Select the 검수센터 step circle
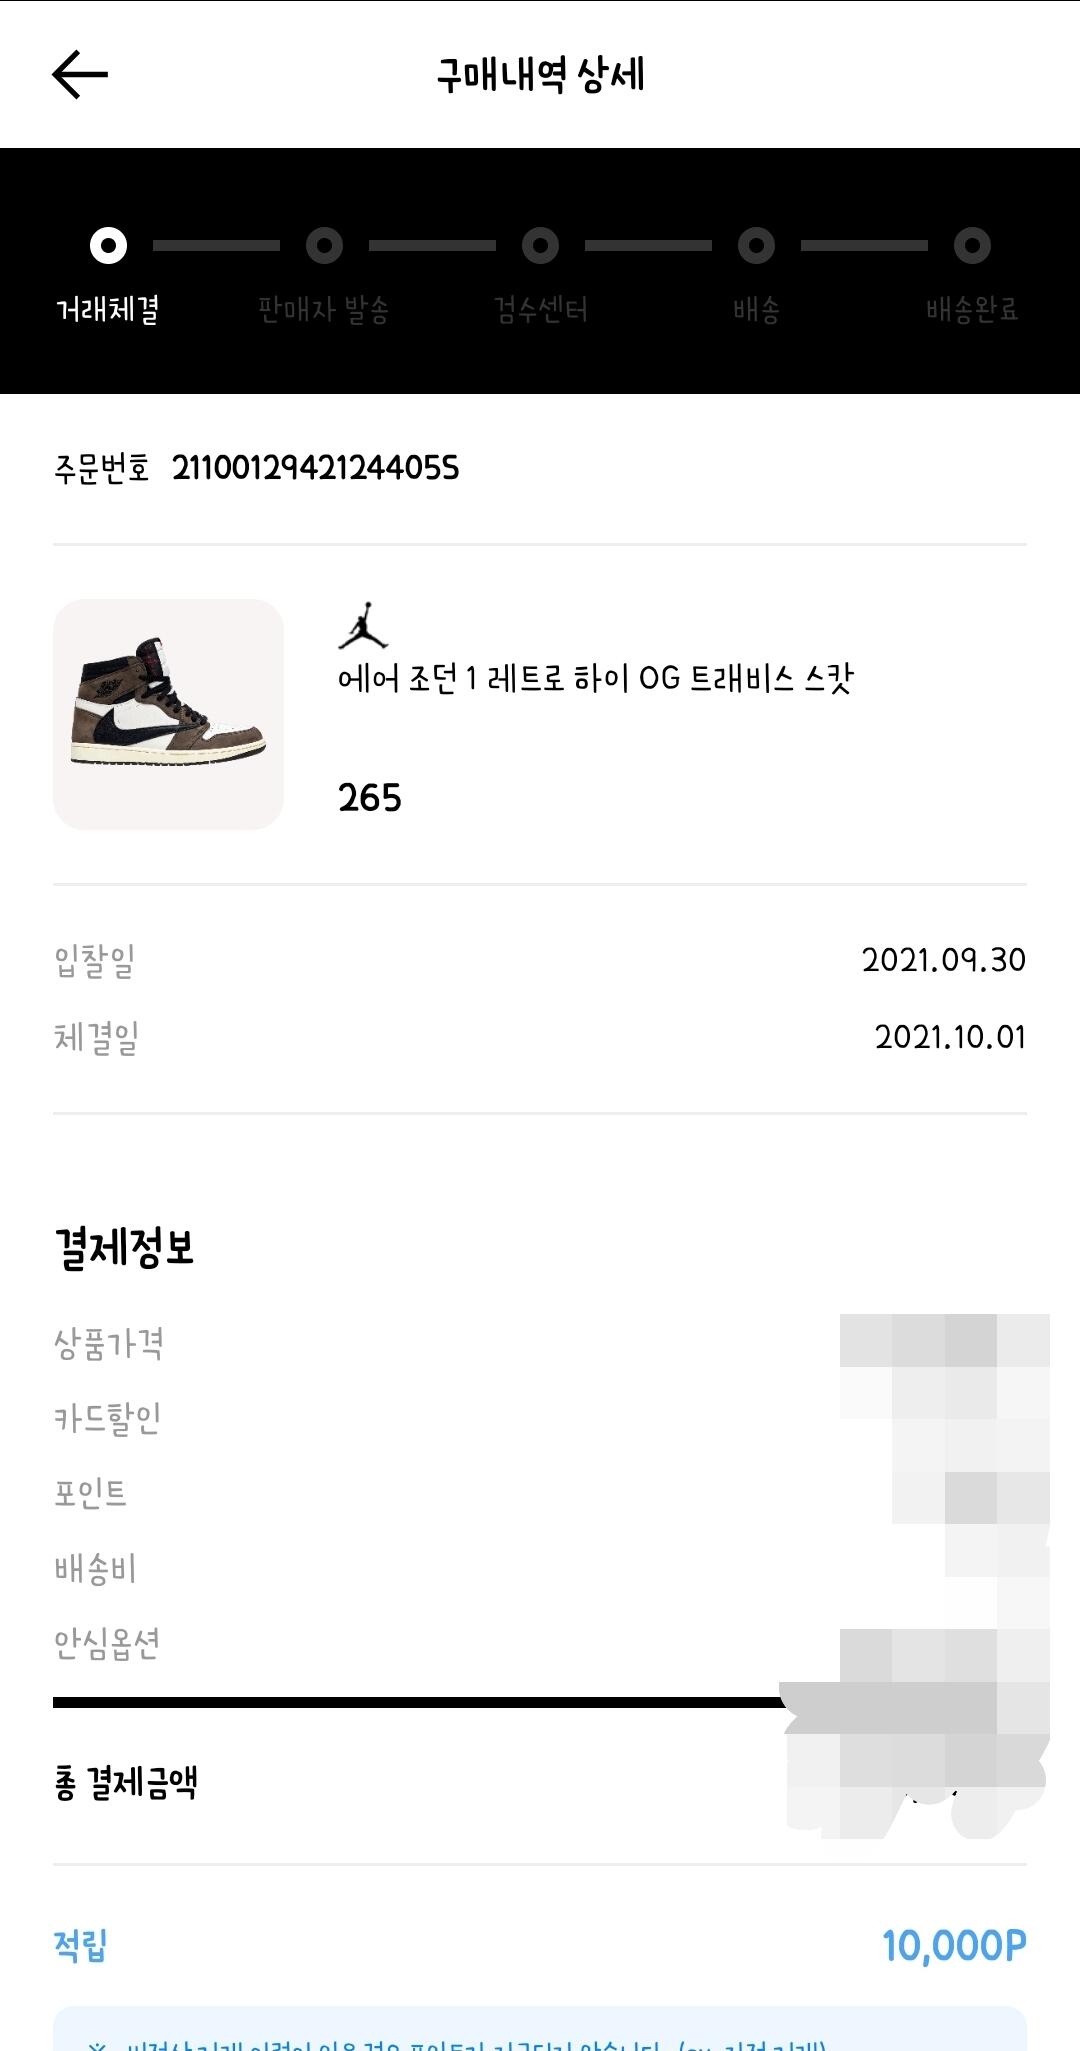 [540, 245]
